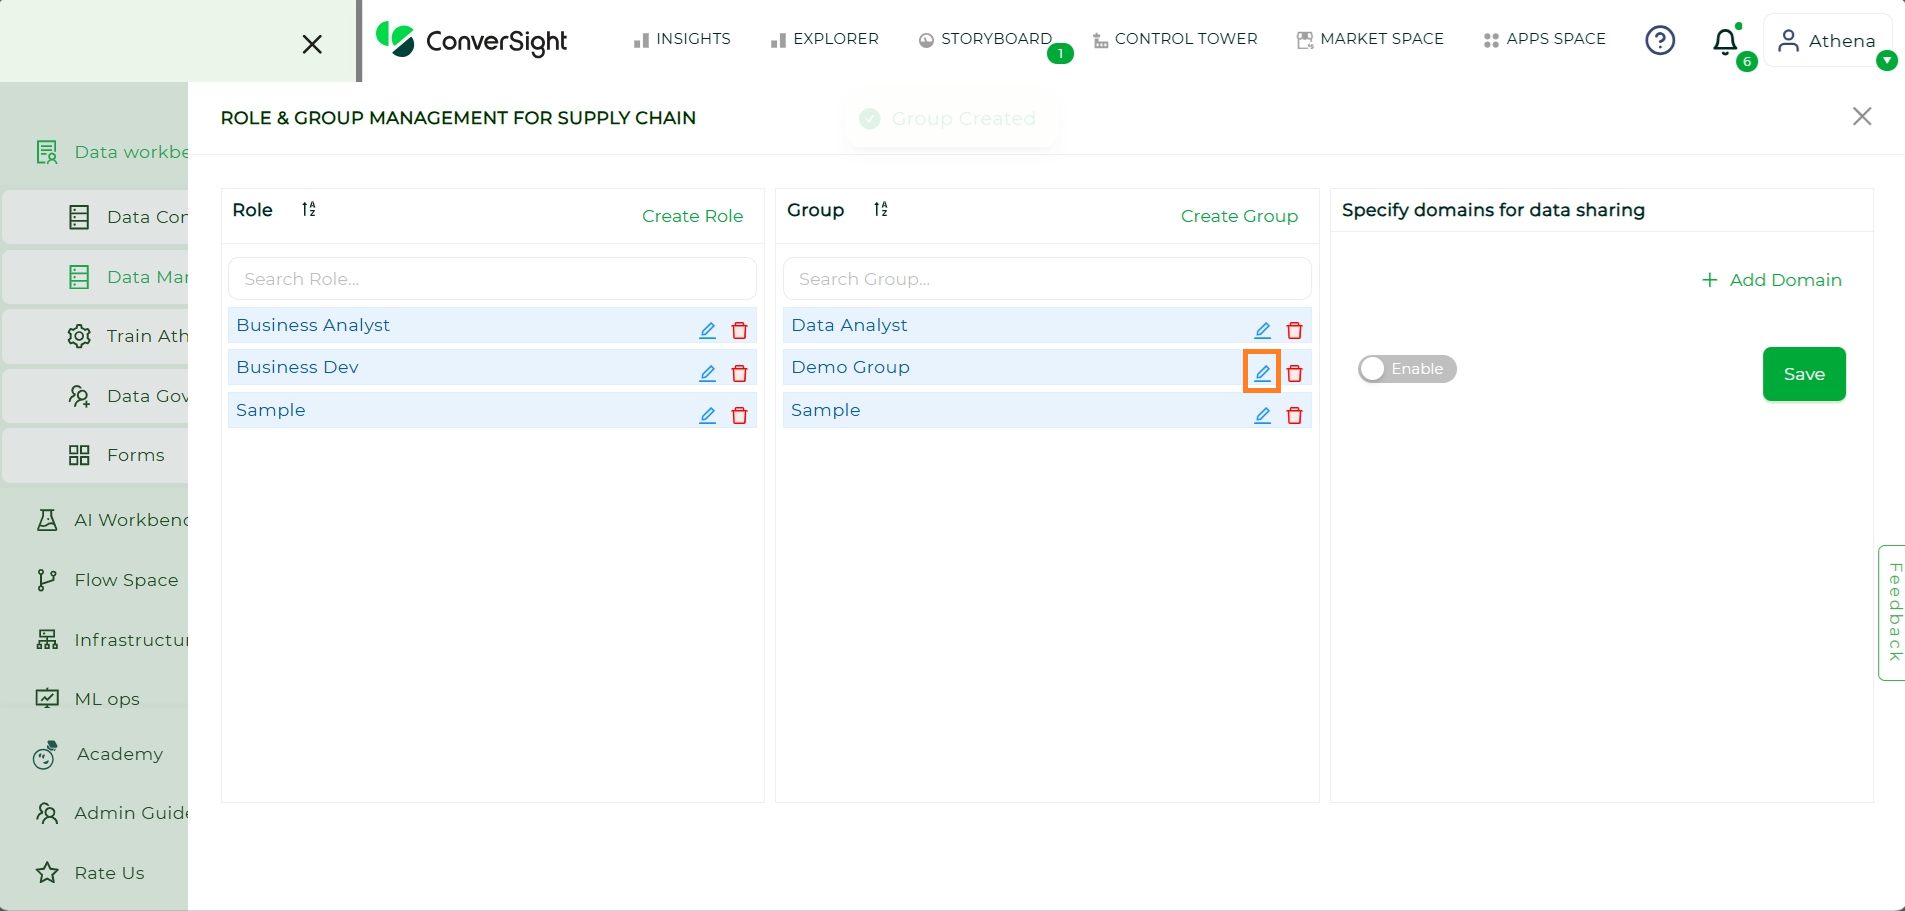The height and width of the screenshot is (911, 1905).
Task: Open the Storyboard menu
Action: [986, 39]
